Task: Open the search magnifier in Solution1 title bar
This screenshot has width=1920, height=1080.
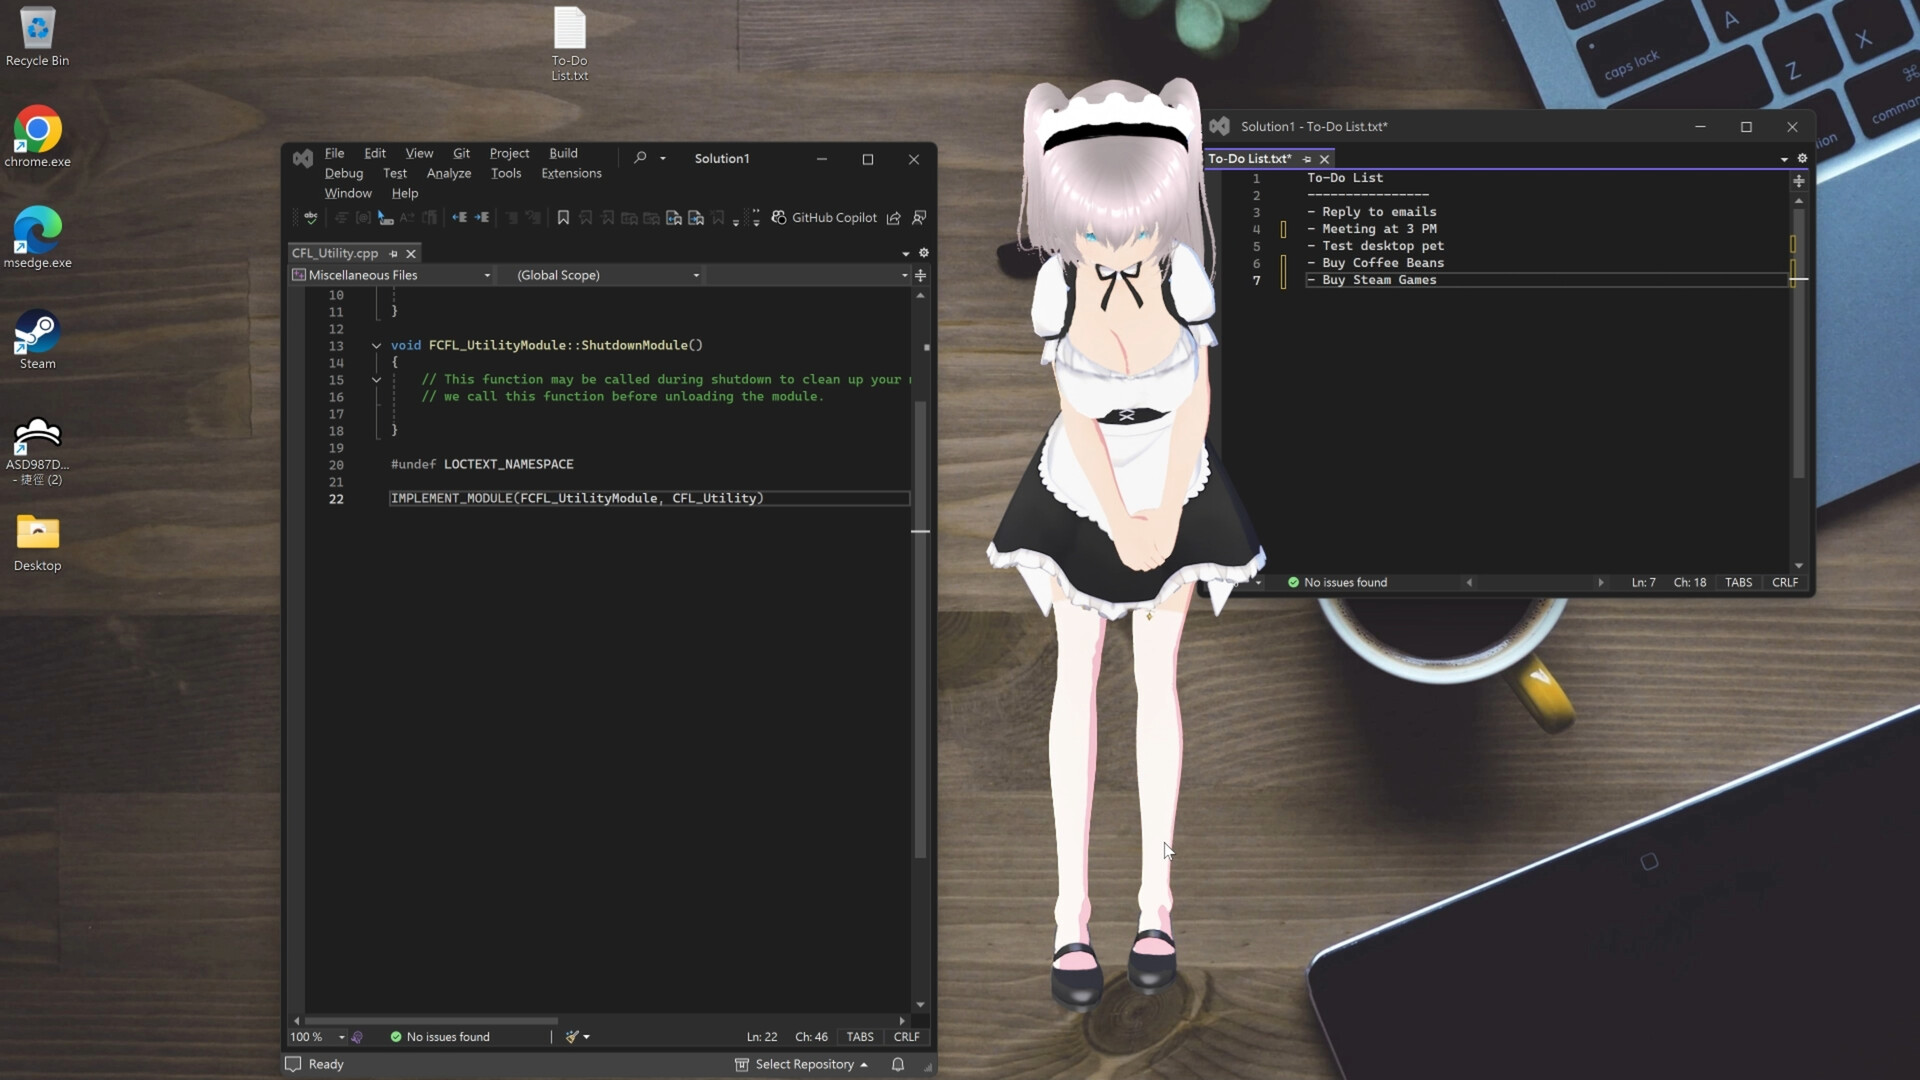Action: 640,158
